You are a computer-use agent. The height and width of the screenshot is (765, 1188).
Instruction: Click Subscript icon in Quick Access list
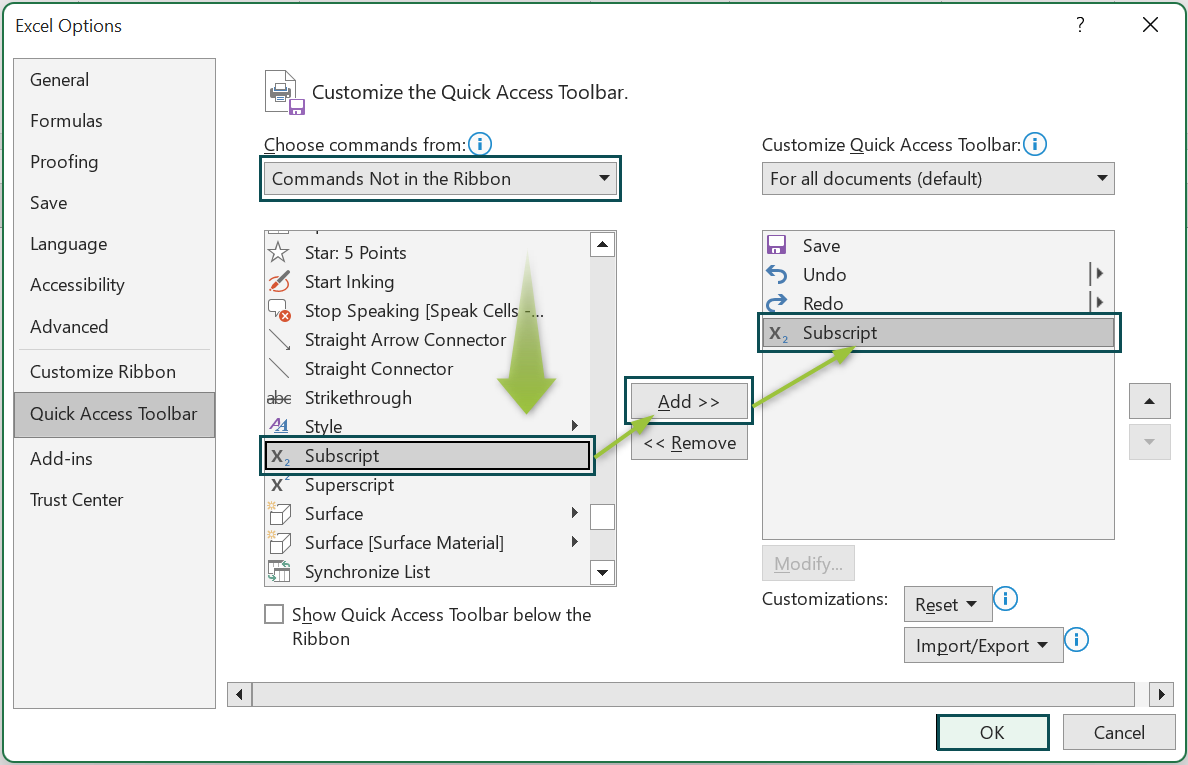[x=778, y=333]
